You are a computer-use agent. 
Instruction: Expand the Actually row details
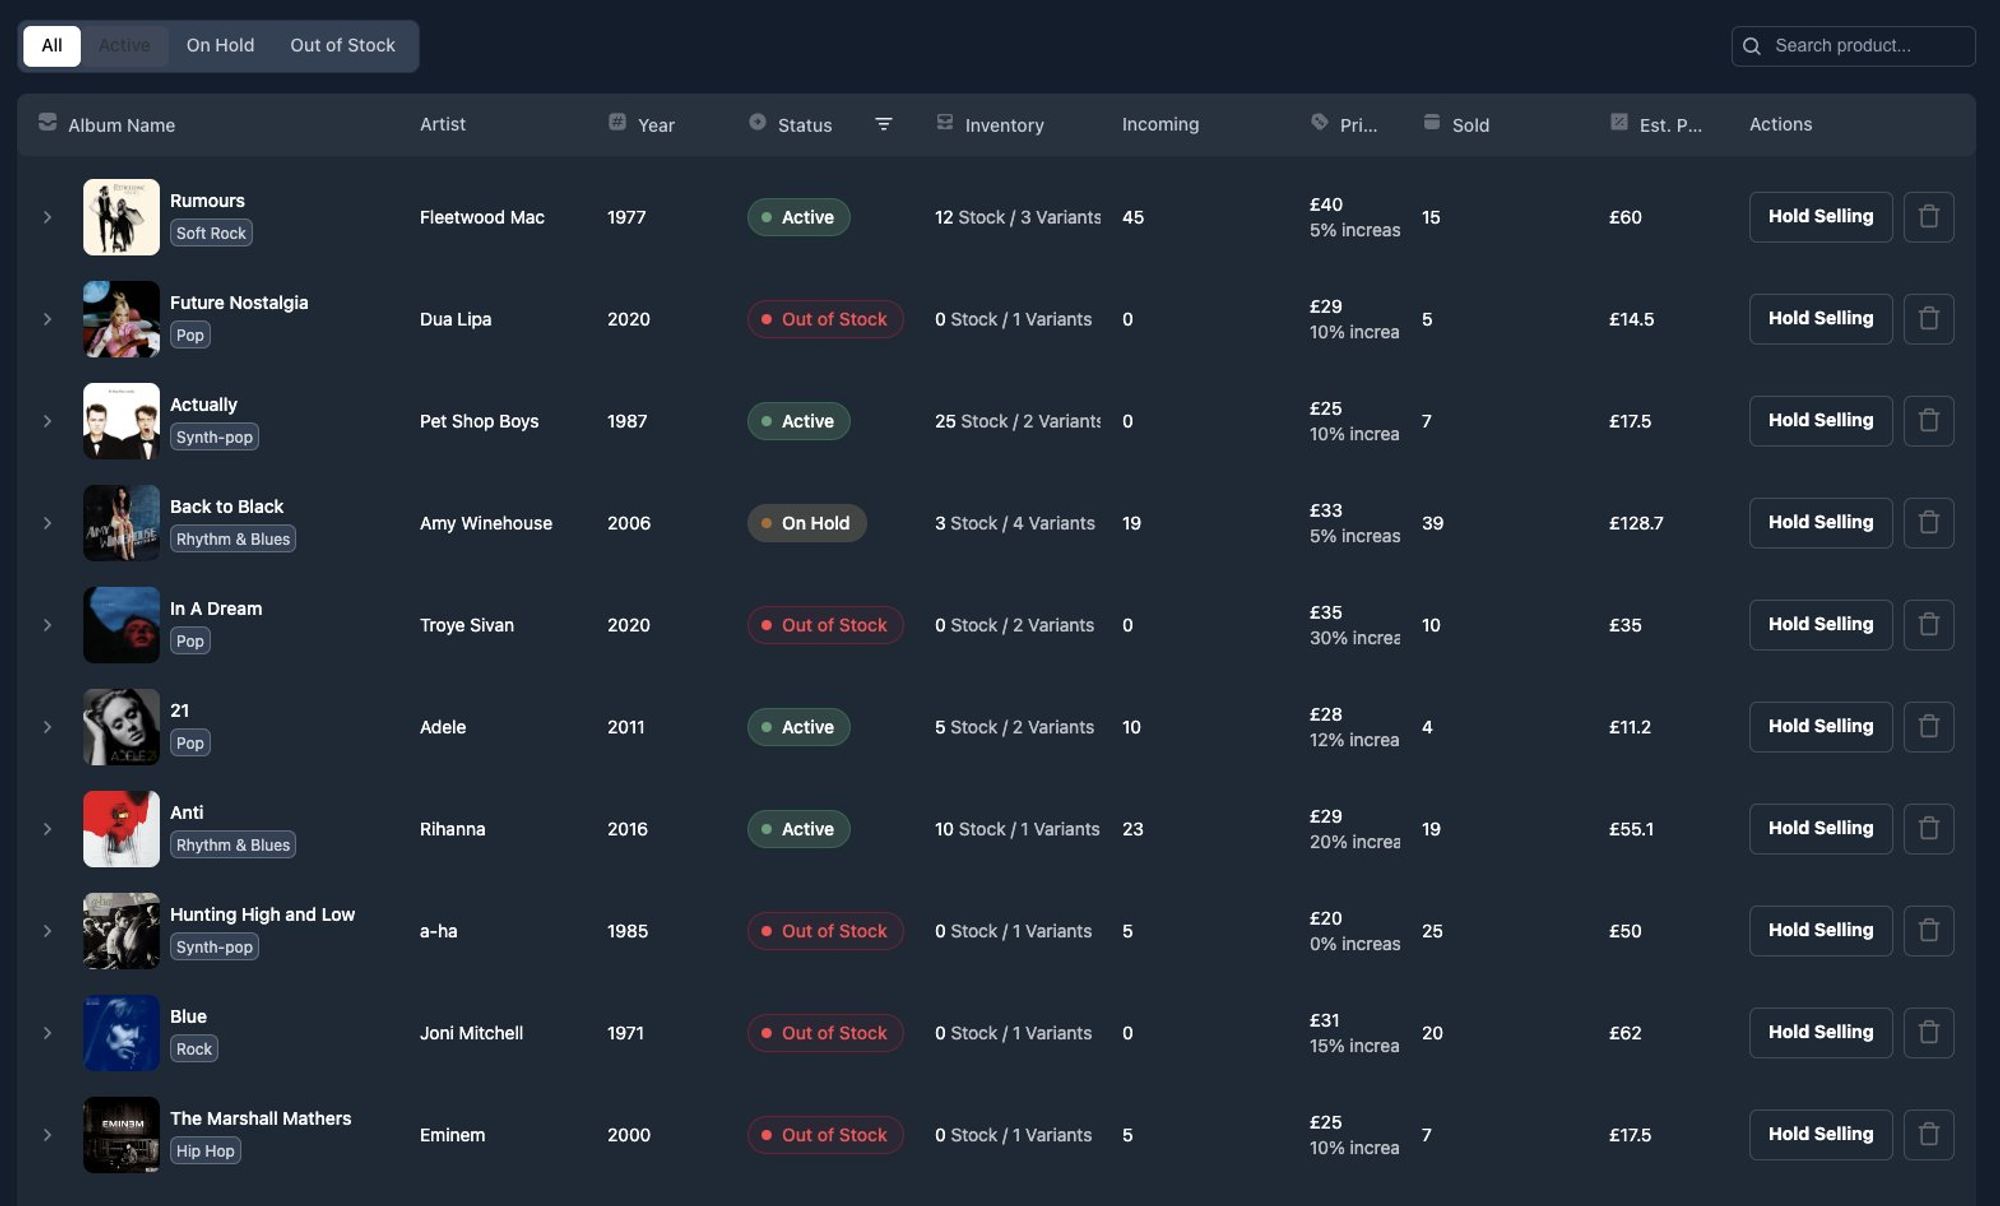coord(47,421)
